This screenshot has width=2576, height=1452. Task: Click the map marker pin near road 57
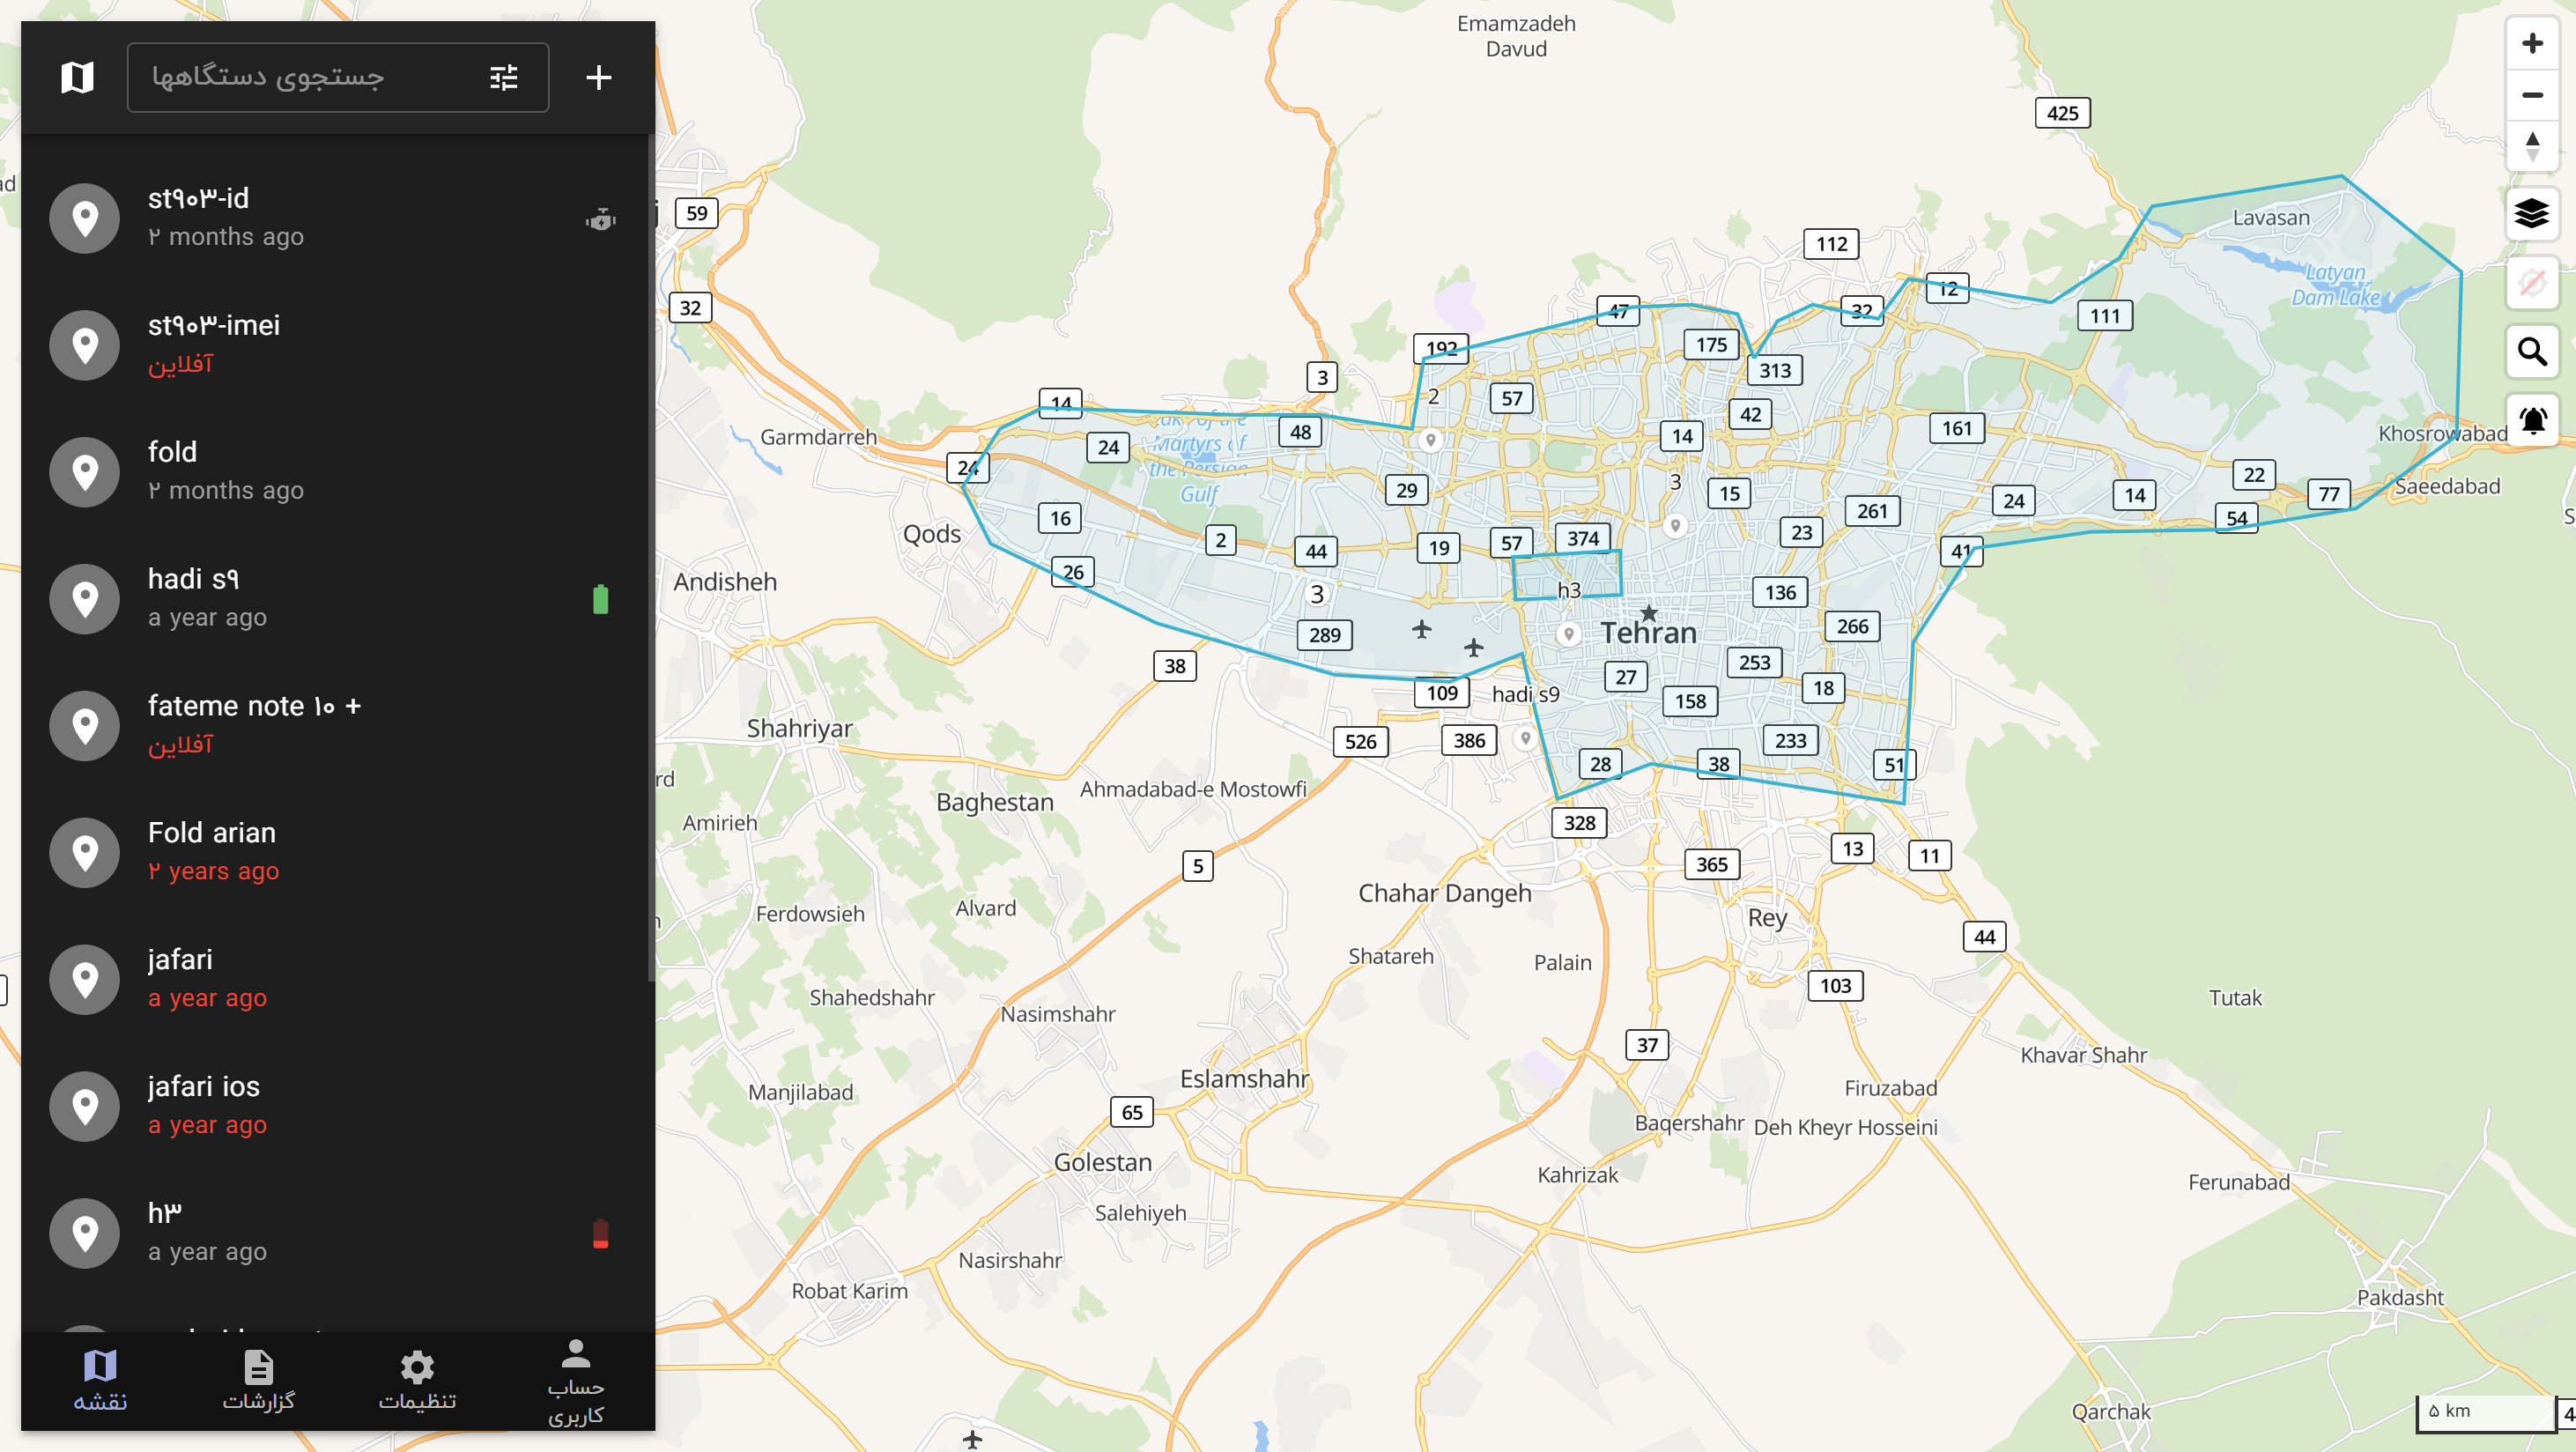coord(1430,440)
